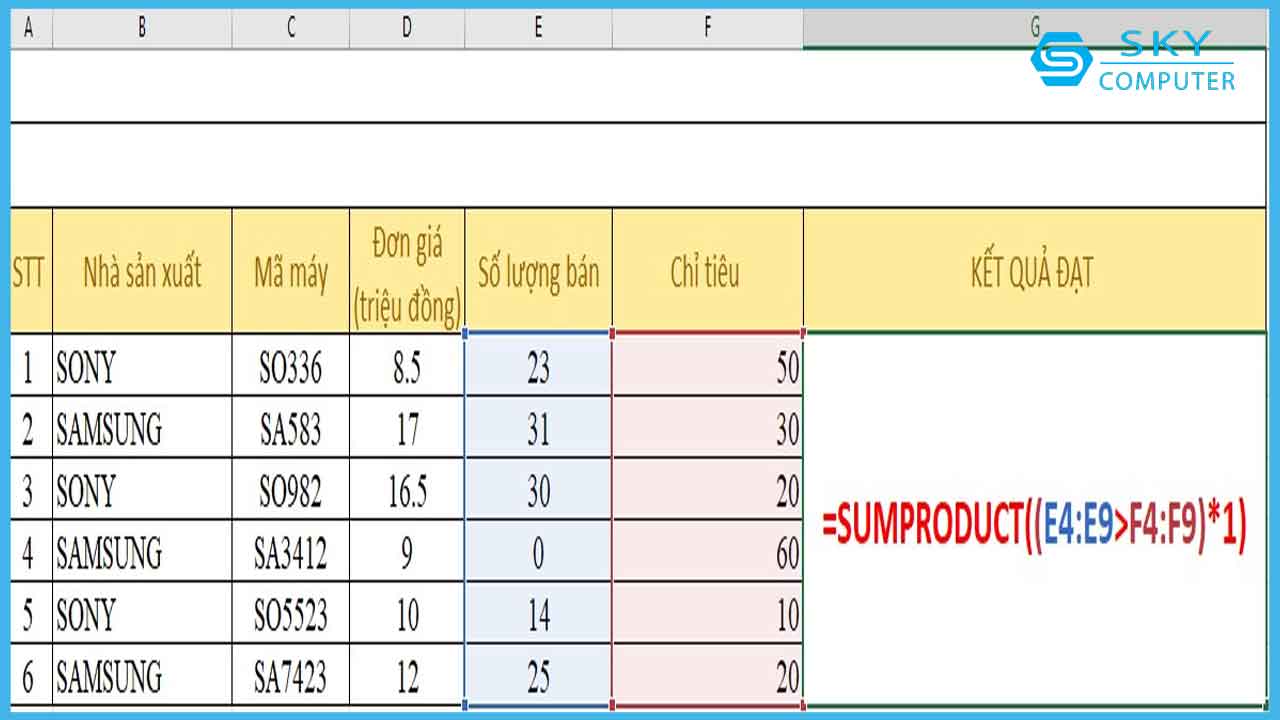Select column F header
The image size is (1280, 720).
click(x=708, y=28)
